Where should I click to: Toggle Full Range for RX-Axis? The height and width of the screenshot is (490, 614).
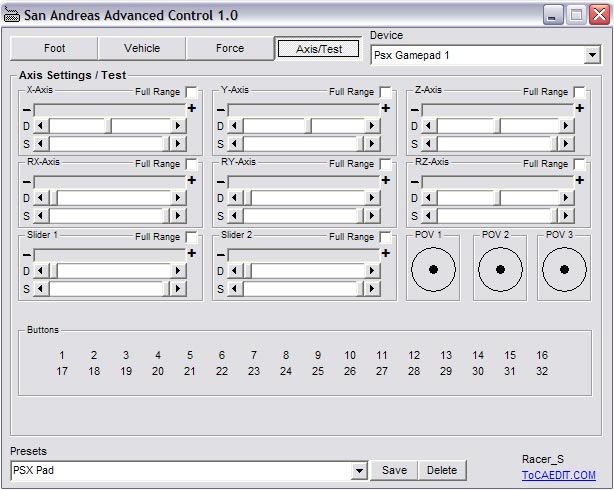[x=191, y=164]
